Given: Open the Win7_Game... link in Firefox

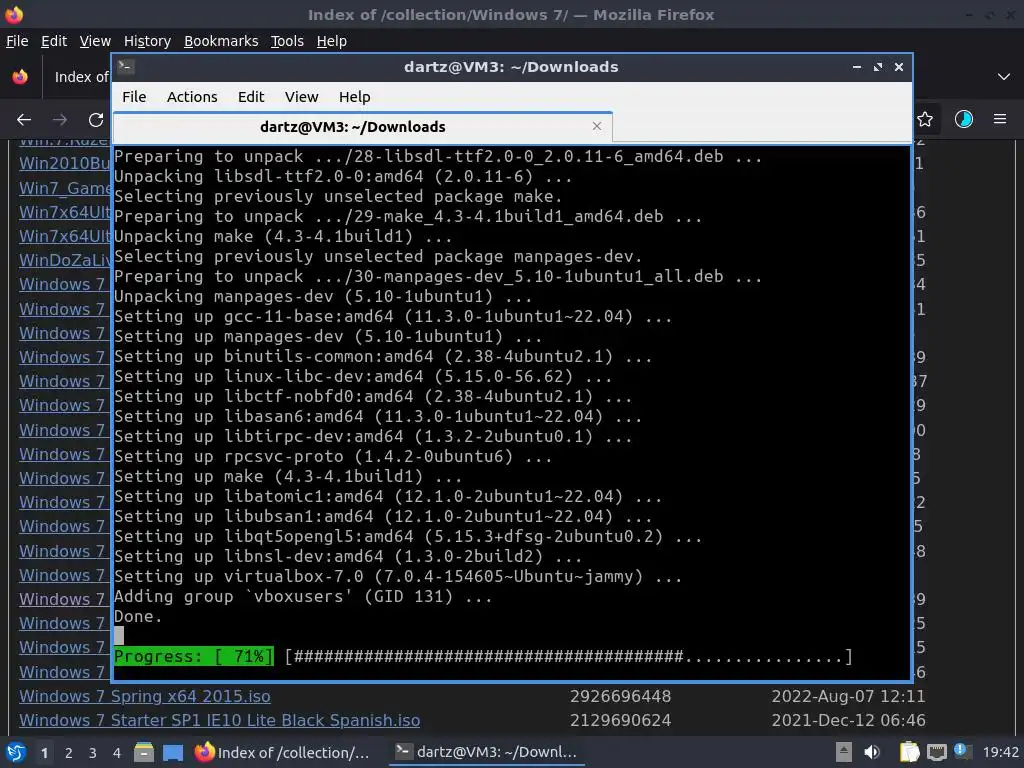Looking at the screenshot, I should 65,188.
